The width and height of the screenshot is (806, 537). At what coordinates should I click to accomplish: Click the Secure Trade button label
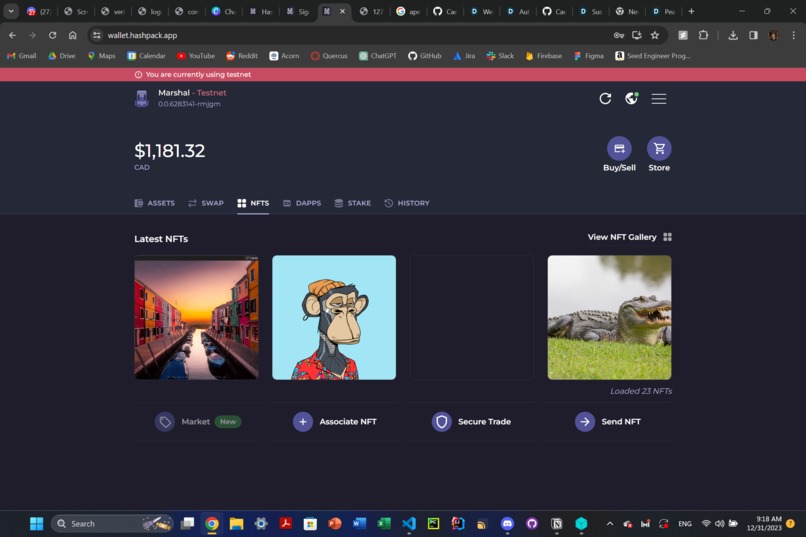pos(484,422)
